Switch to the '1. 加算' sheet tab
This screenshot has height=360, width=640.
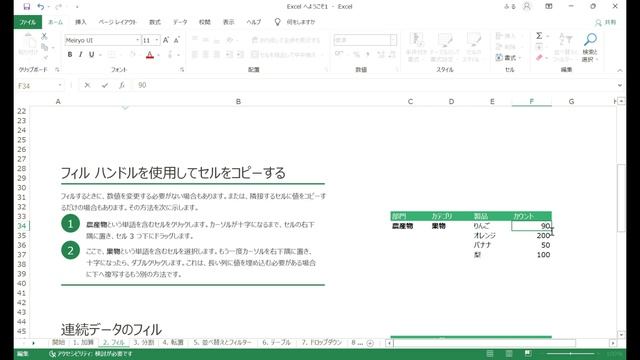pyautogui.click(x=83, y=342)
